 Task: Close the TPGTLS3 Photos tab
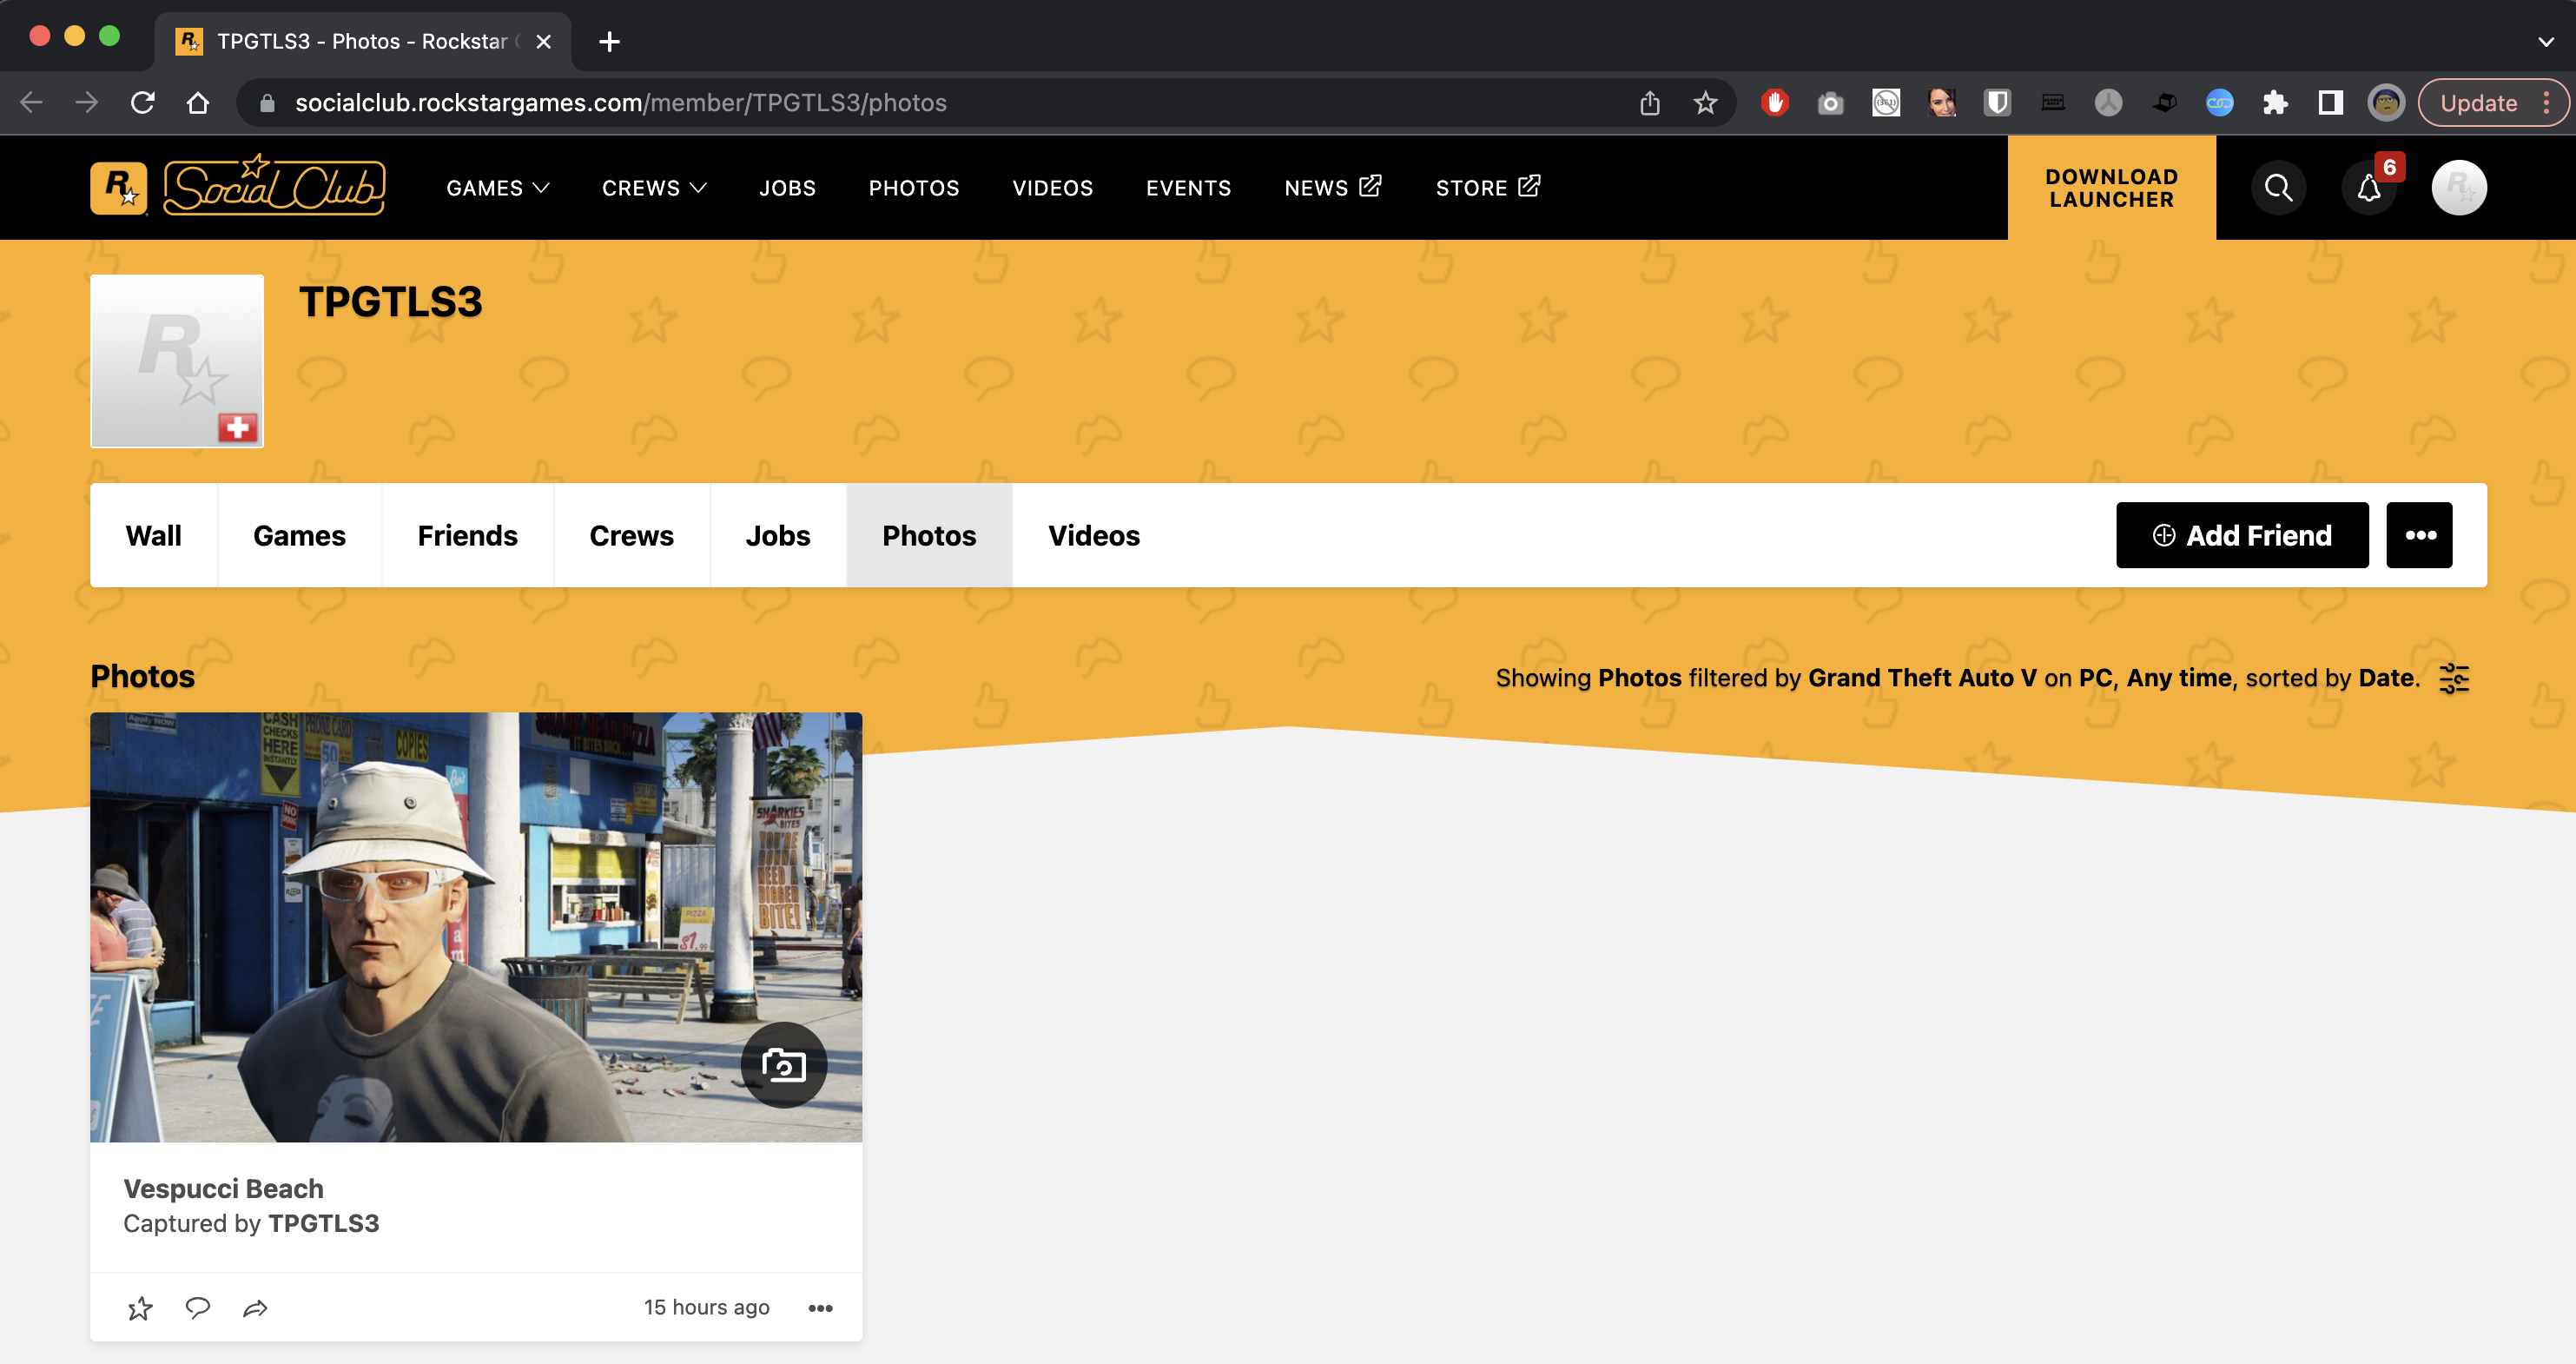pyautogui.click(x=543, y=41)
